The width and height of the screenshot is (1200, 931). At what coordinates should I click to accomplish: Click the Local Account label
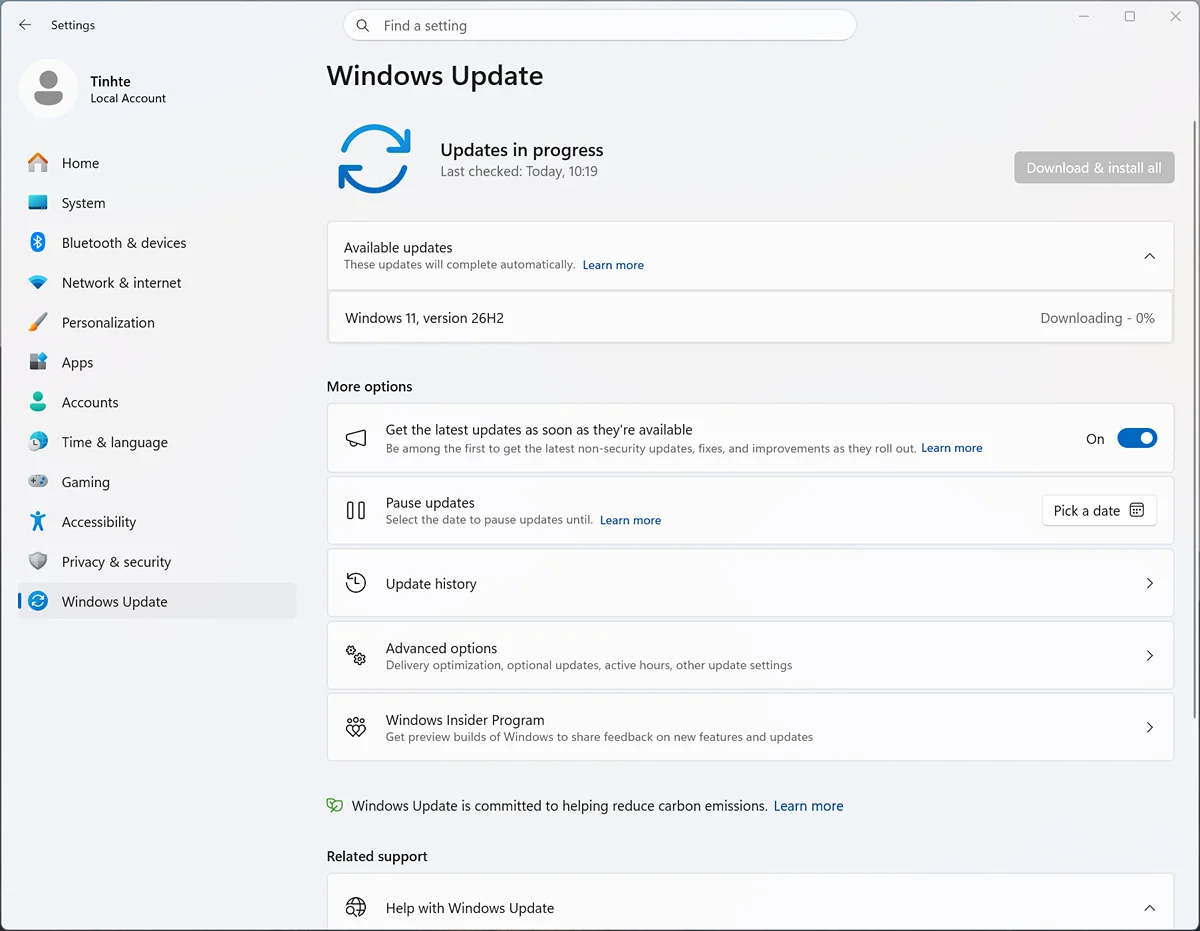click(x=128, y=98)
